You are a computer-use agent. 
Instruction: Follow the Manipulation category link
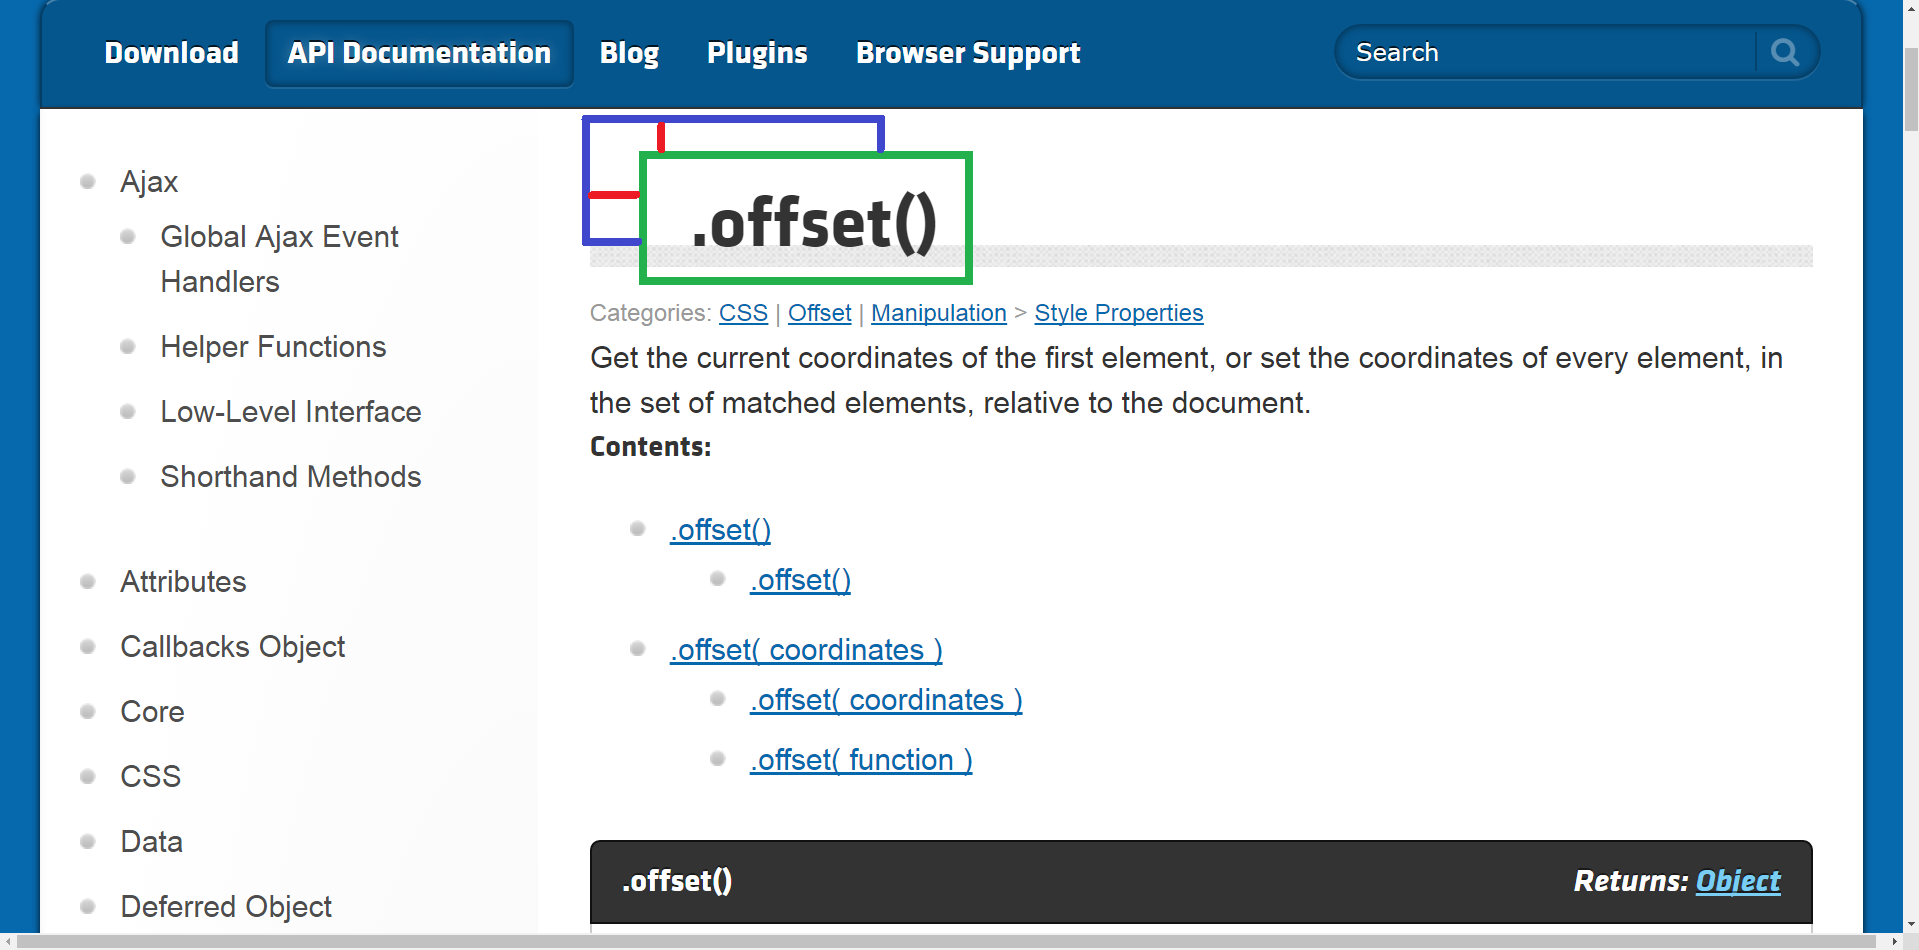click(x=938, y=313)
